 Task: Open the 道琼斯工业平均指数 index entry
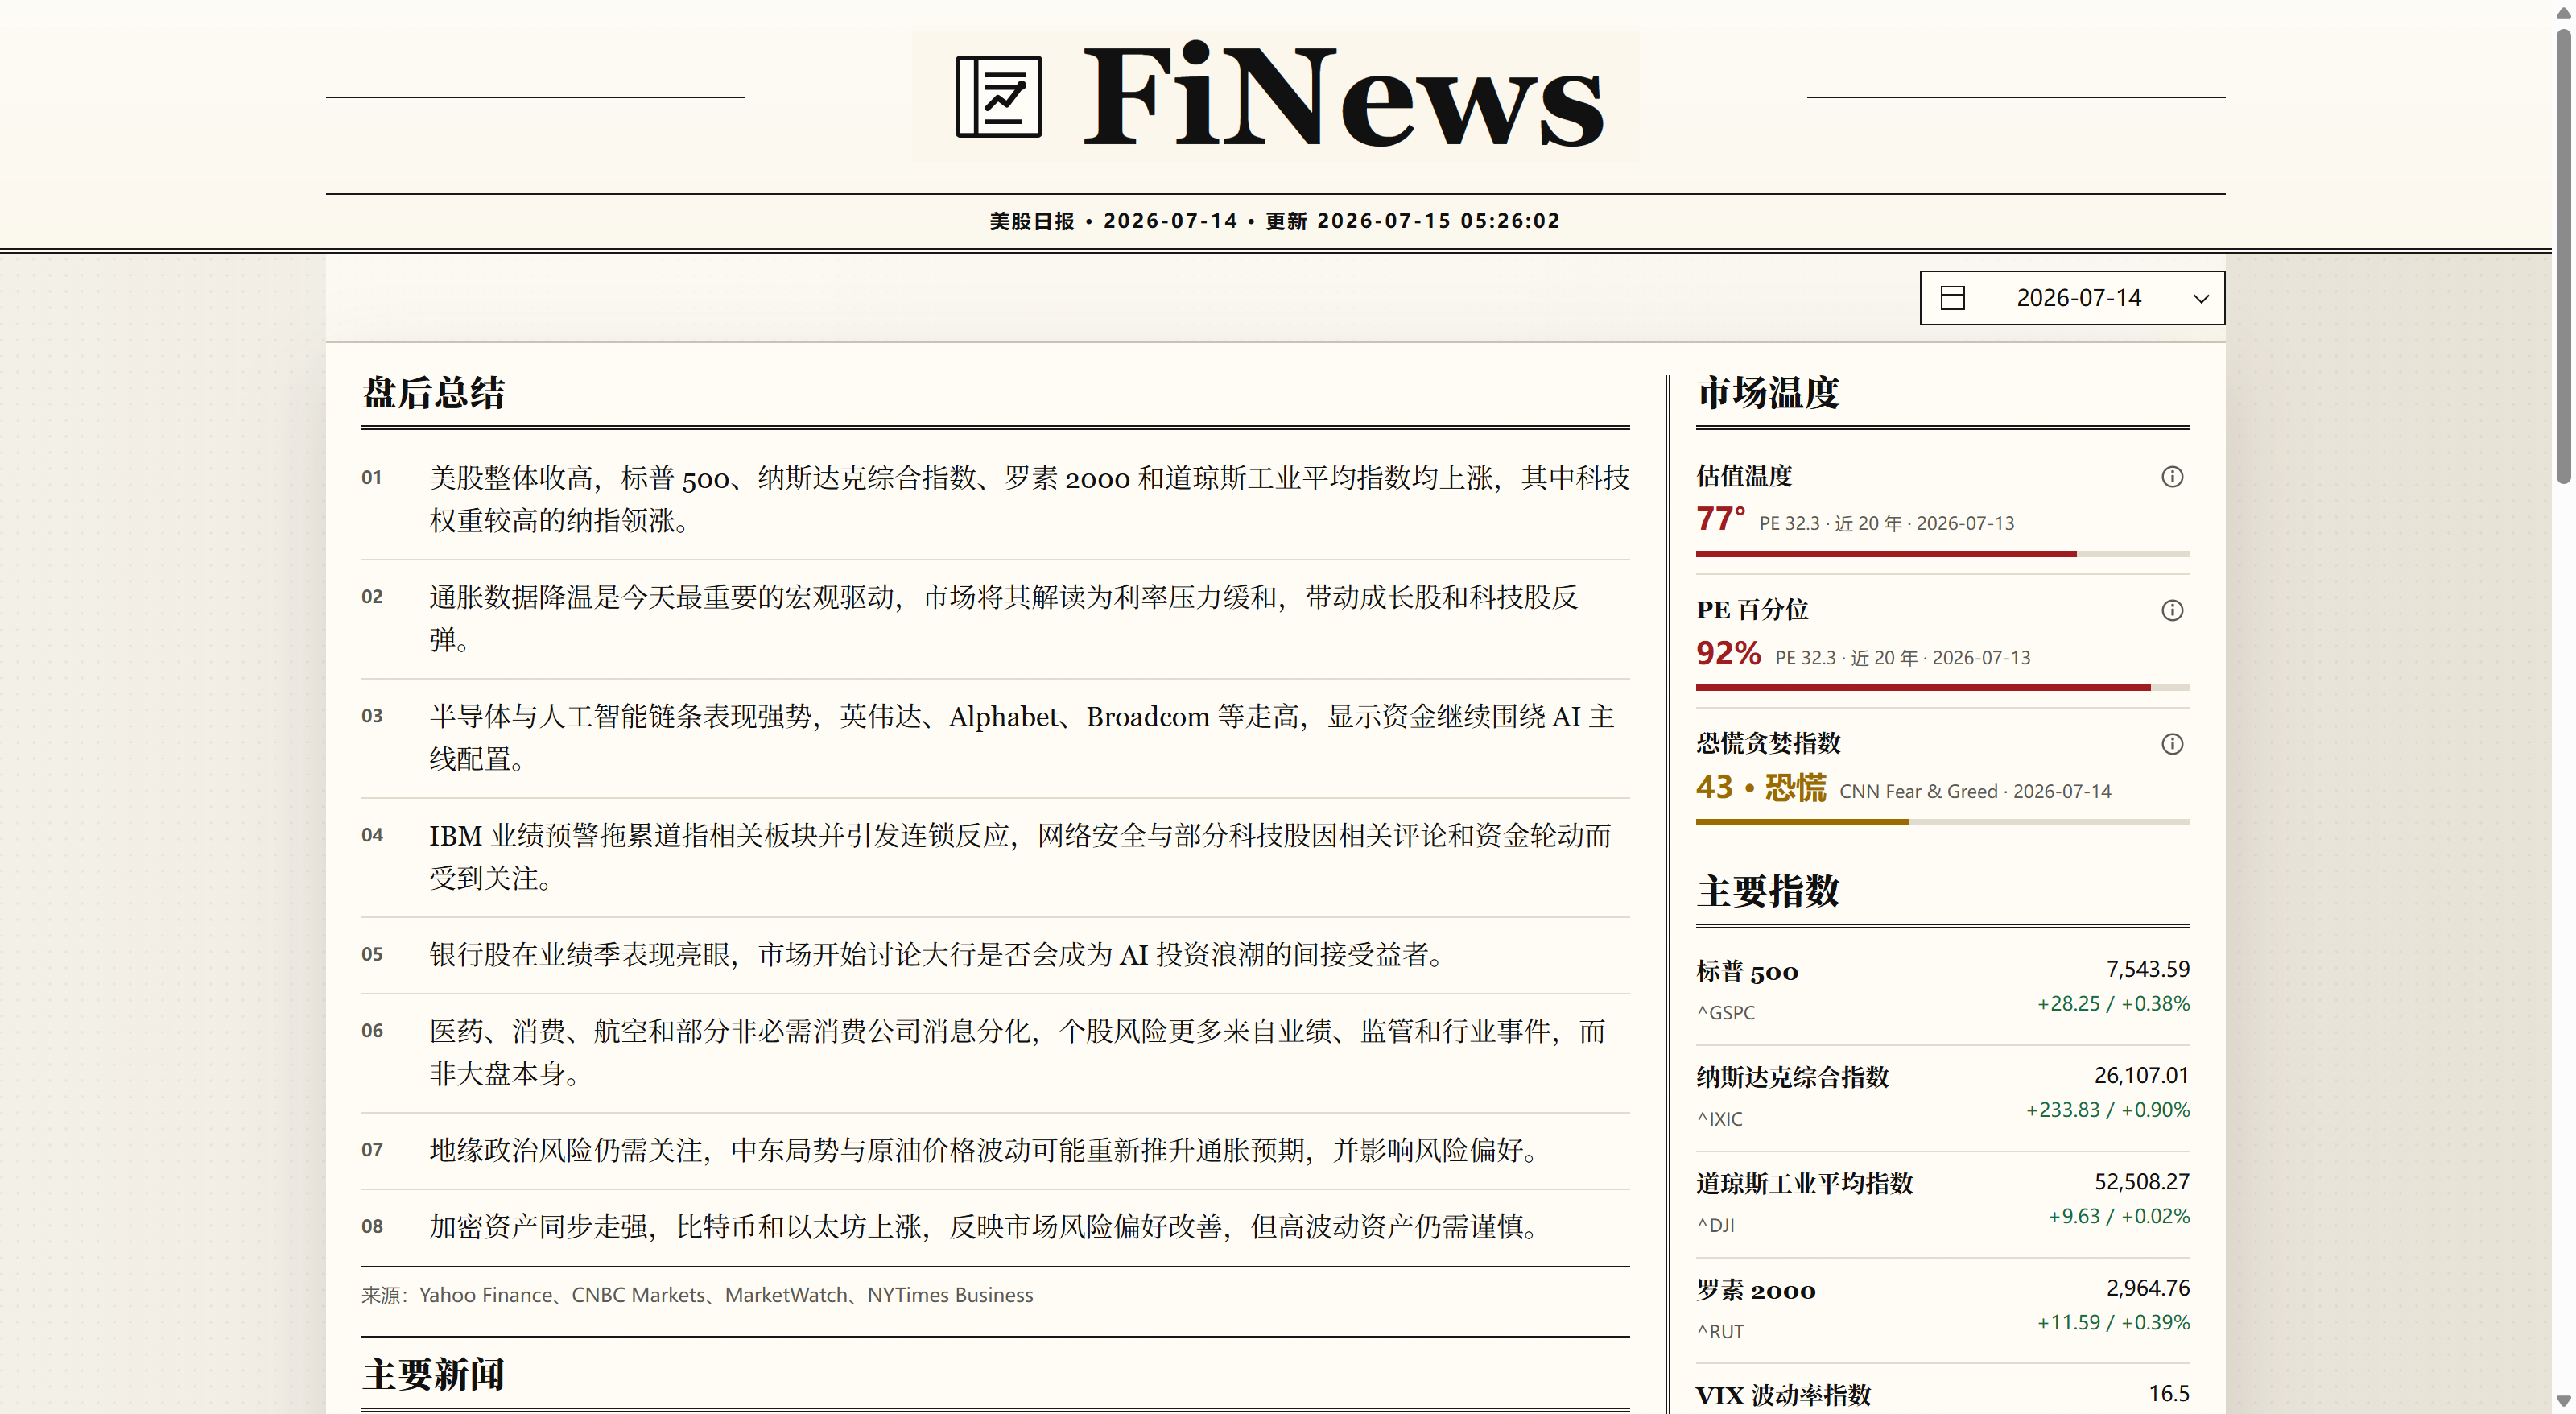(x=1942, y=1204)
